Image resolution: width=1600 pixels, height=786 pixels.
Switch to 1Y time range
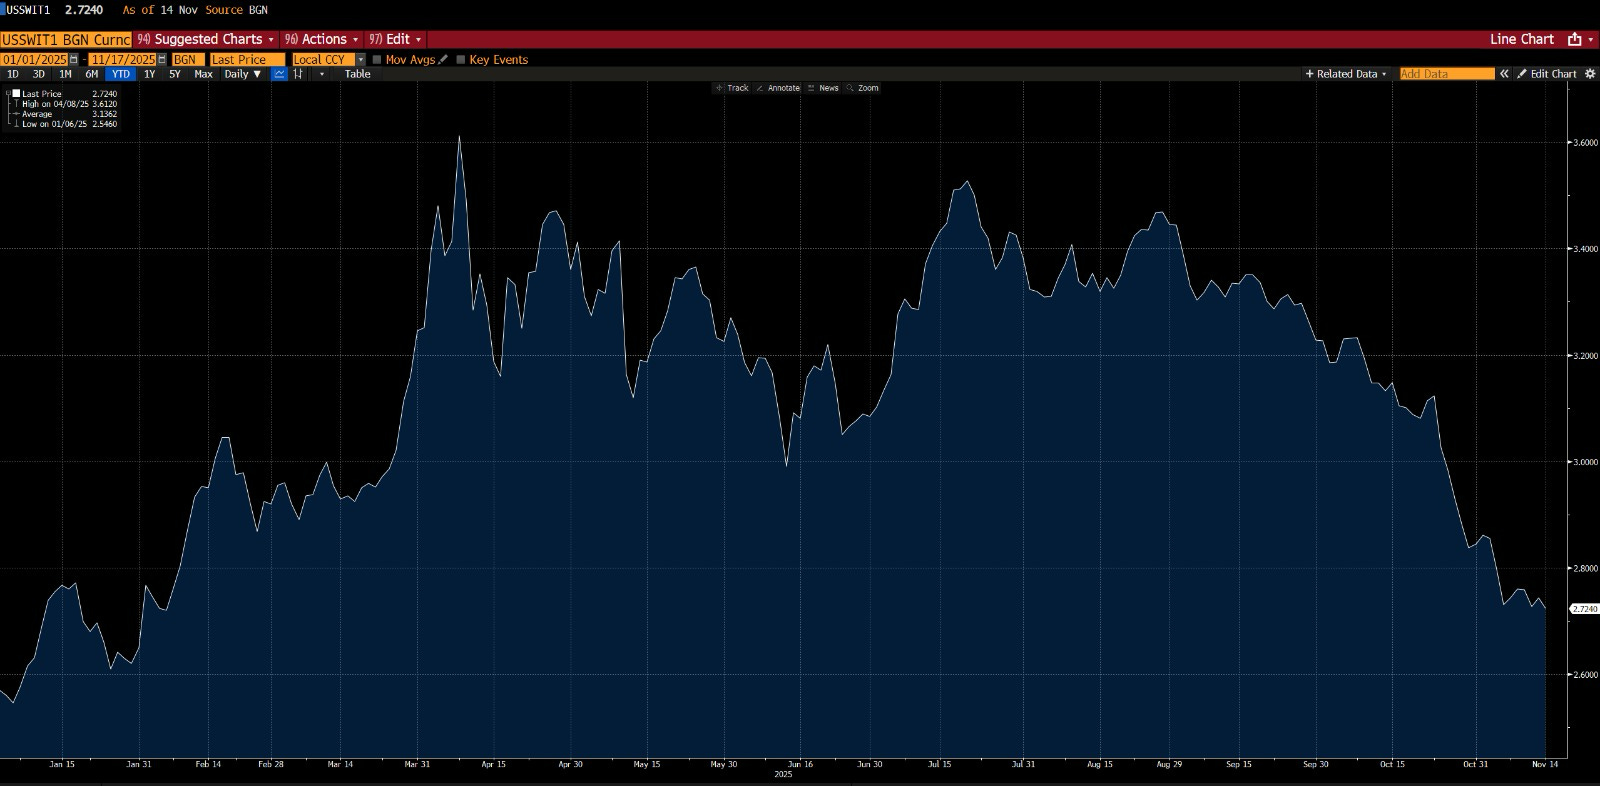tap(150, 74)
